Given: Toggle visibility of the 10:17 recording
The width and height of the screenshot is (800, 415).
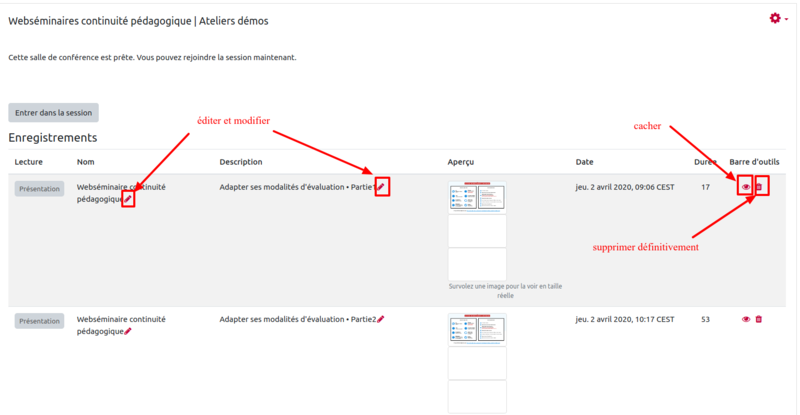Looking at the screenshot, I should pyautogui.click(x=745, y=320).
